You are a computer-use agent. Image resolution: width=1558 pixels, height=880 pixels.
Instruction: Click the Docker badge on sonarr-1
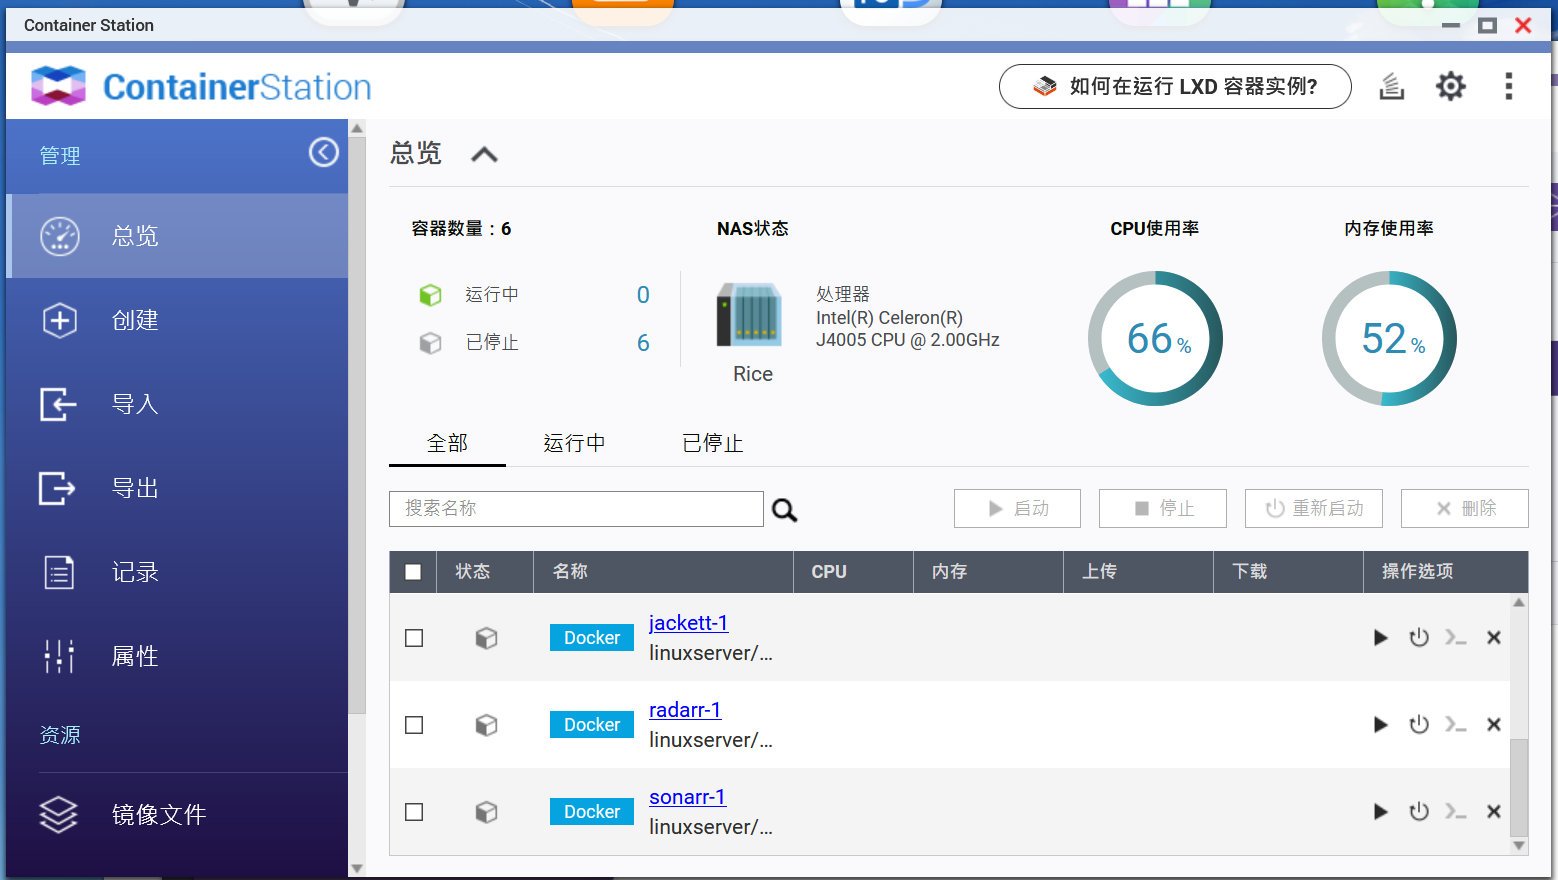click(592, 812)
